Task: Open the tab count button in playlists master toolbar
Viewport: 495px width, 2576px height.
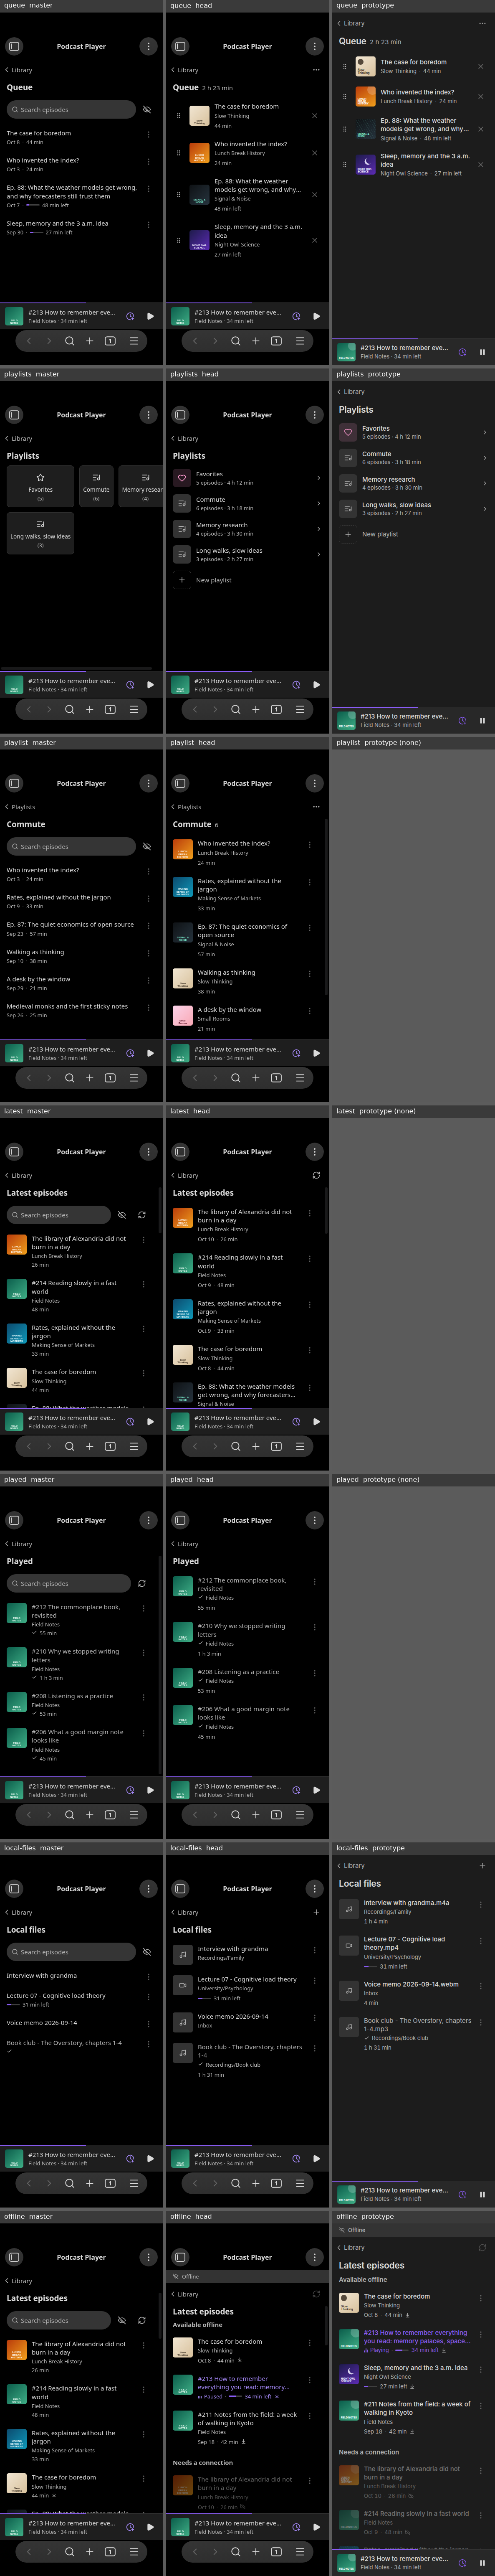Action: click(x=110, y=709)
